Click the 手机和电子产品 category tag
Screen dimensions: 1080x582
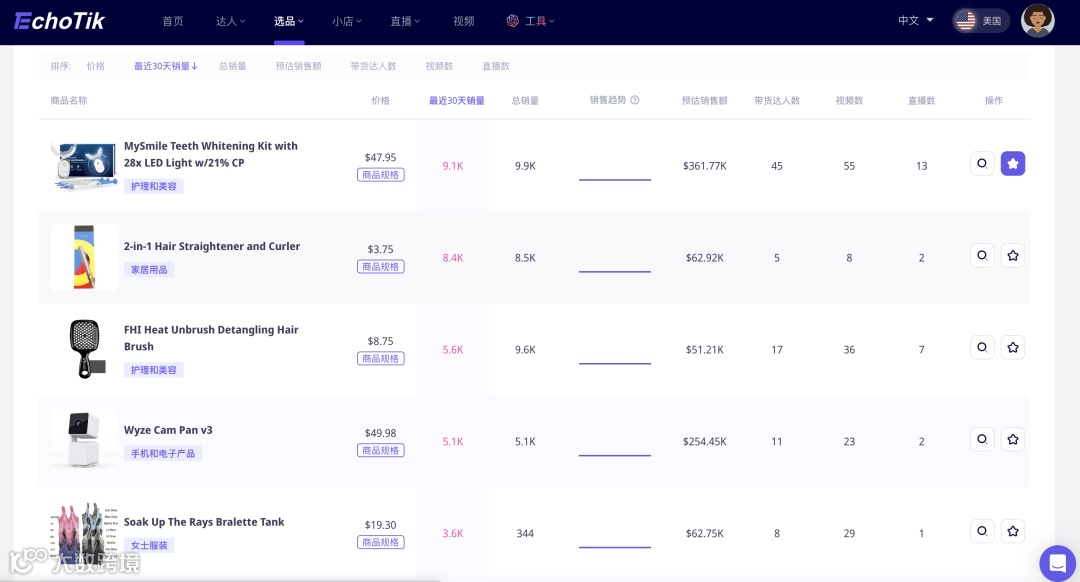163,453
